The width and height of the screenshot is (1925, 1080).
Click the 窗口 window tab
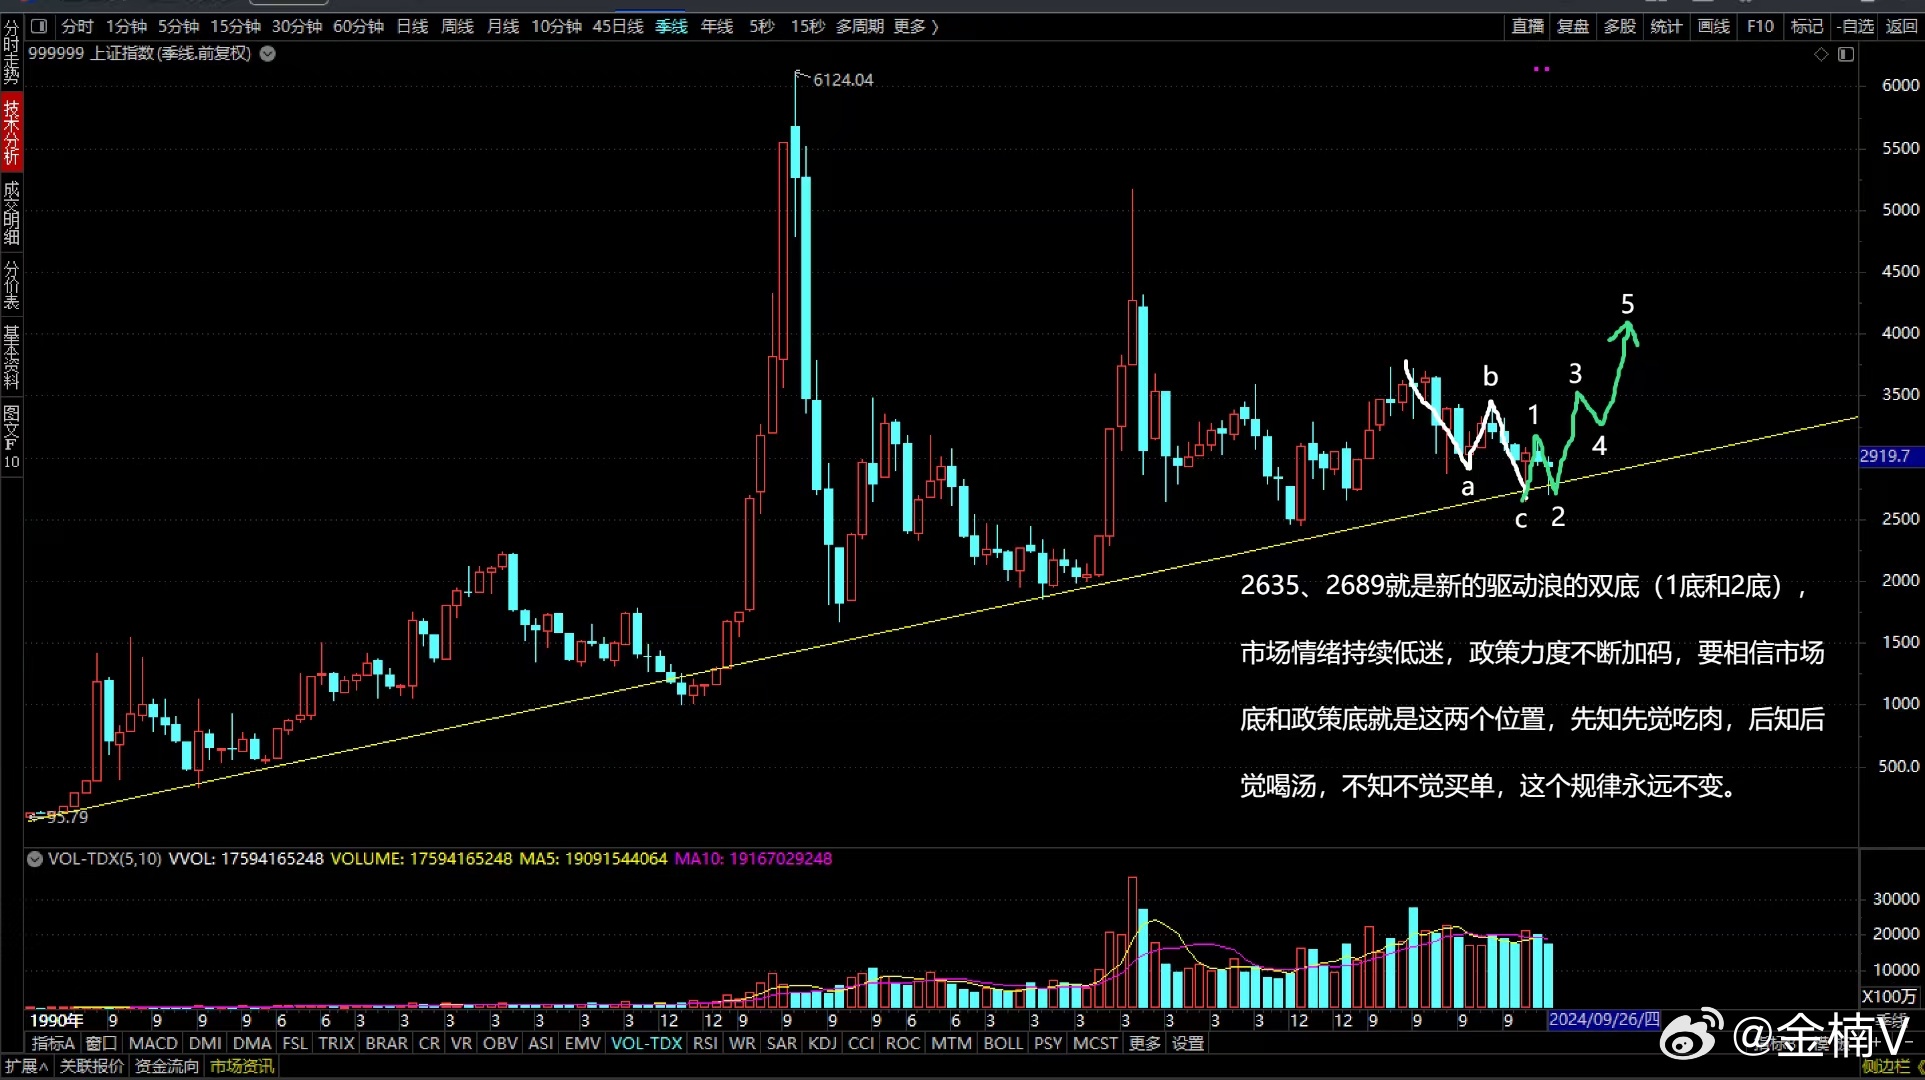[102, 1043]
